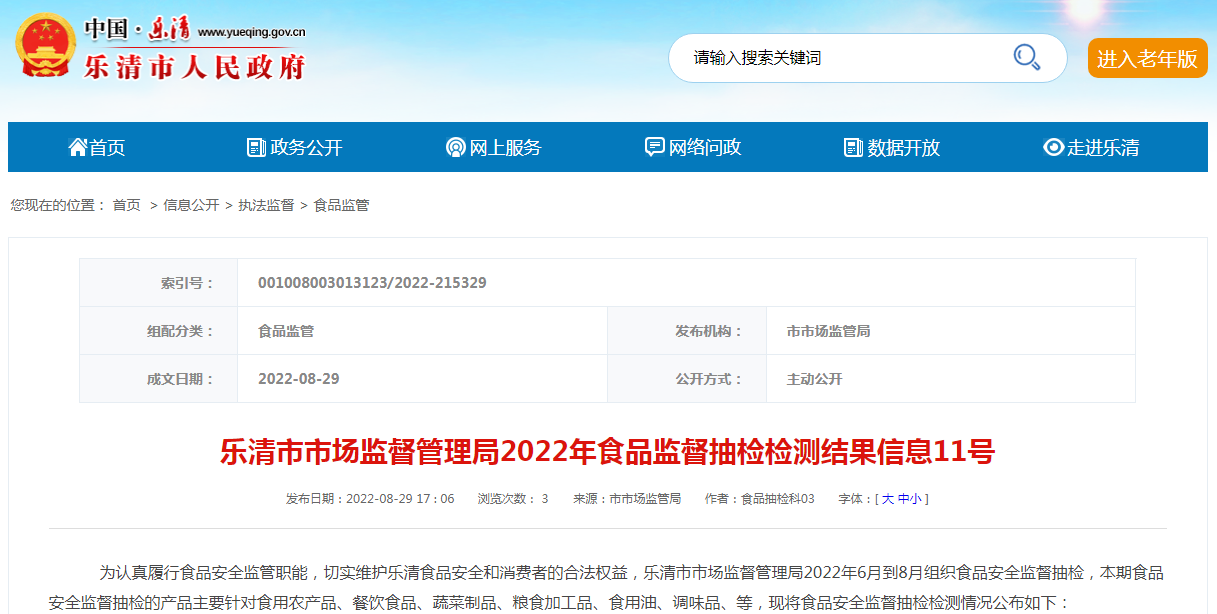Click the data icon beside 数据开放
1217x614 pixels.
coord(853,147)
